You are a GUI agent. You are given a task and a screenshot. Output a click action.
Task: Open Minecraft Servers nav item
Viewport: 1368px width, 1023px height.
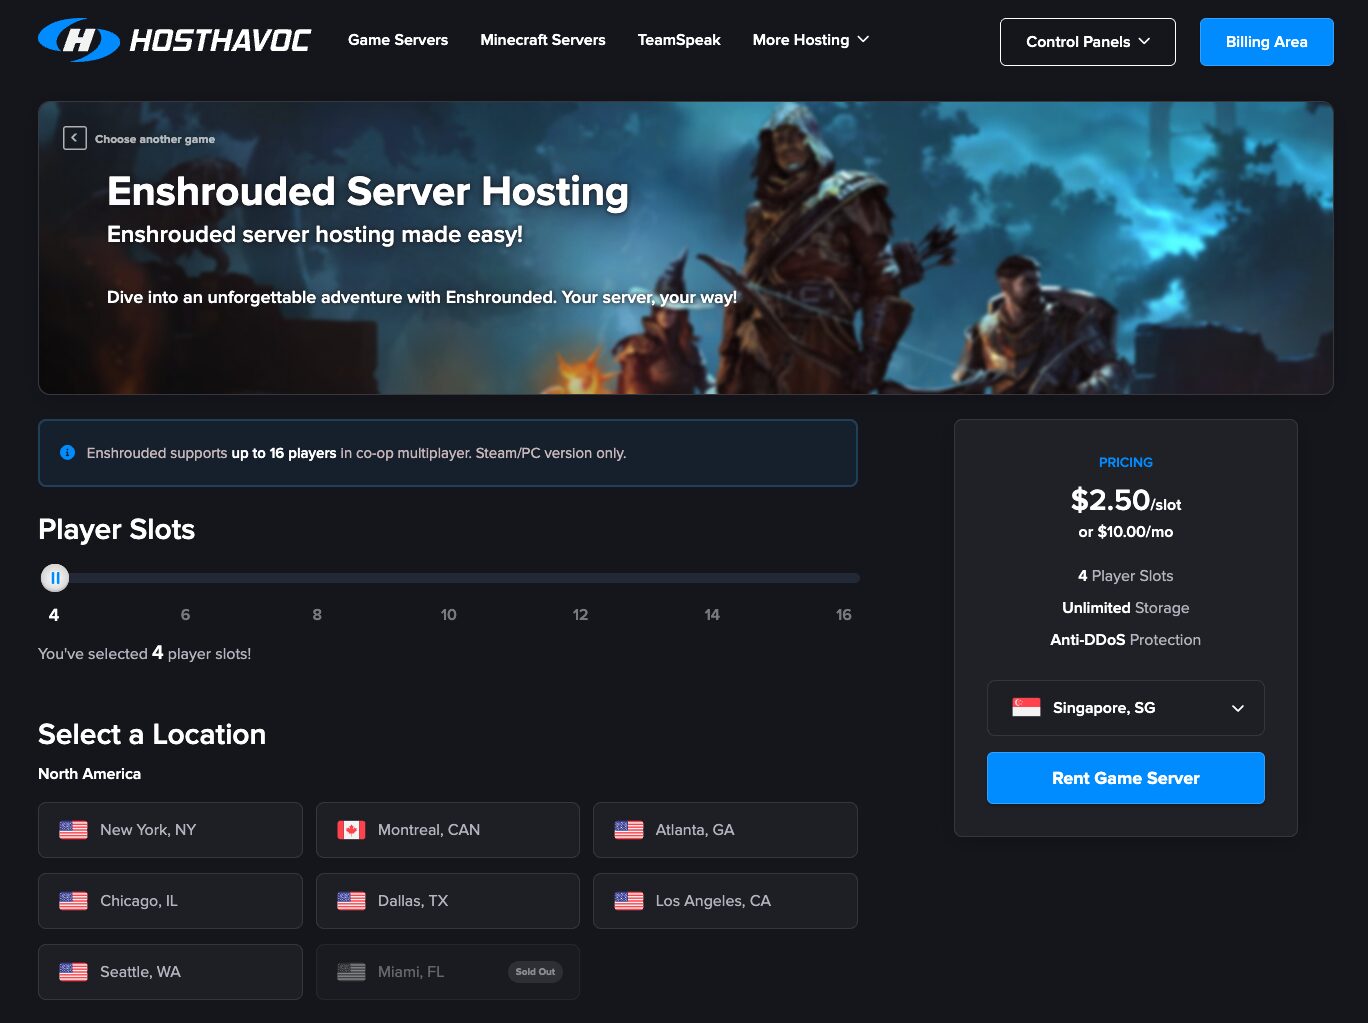pos(543,40)
